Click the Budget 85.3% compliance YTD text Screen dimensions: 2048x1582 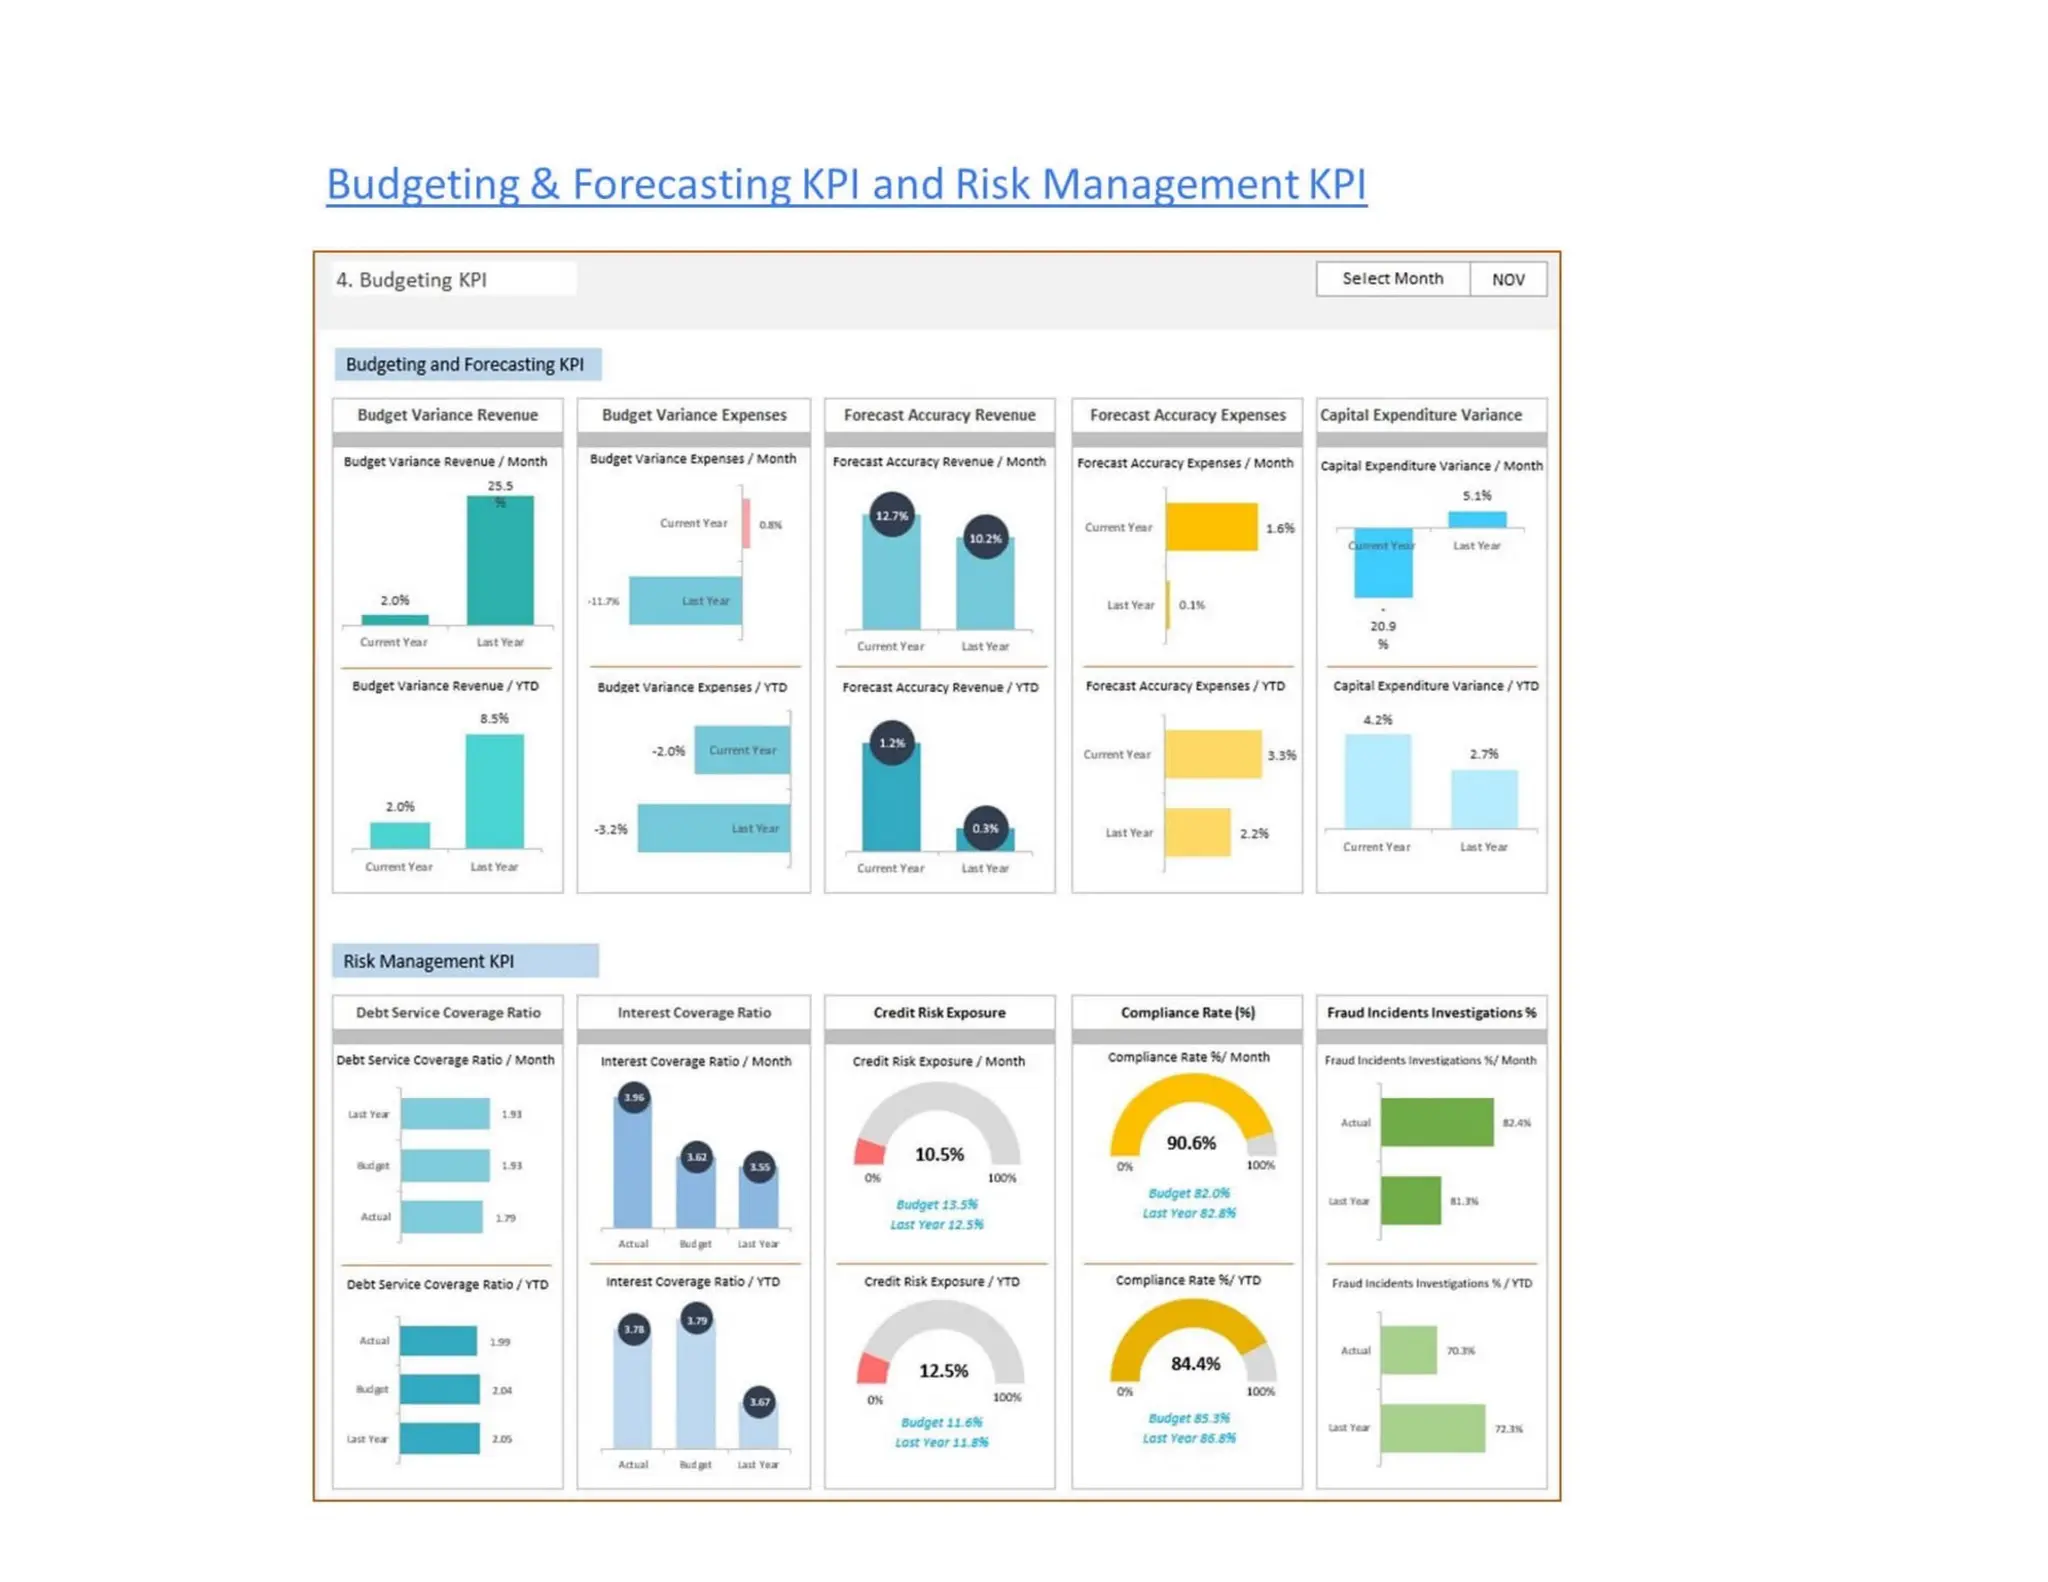click(1189, 1418)
